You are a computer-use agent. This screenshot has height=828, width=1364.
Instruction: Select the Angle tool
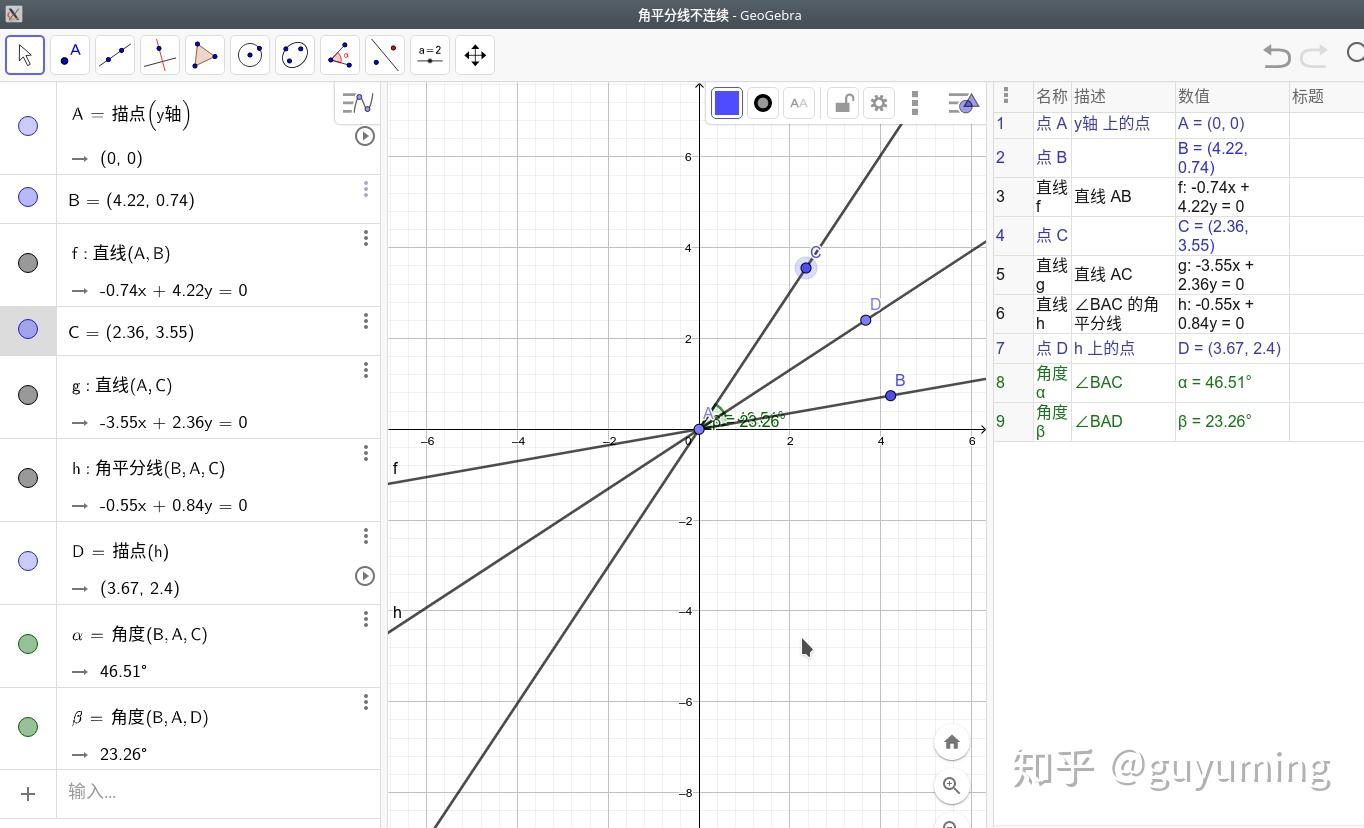point(340,55)
